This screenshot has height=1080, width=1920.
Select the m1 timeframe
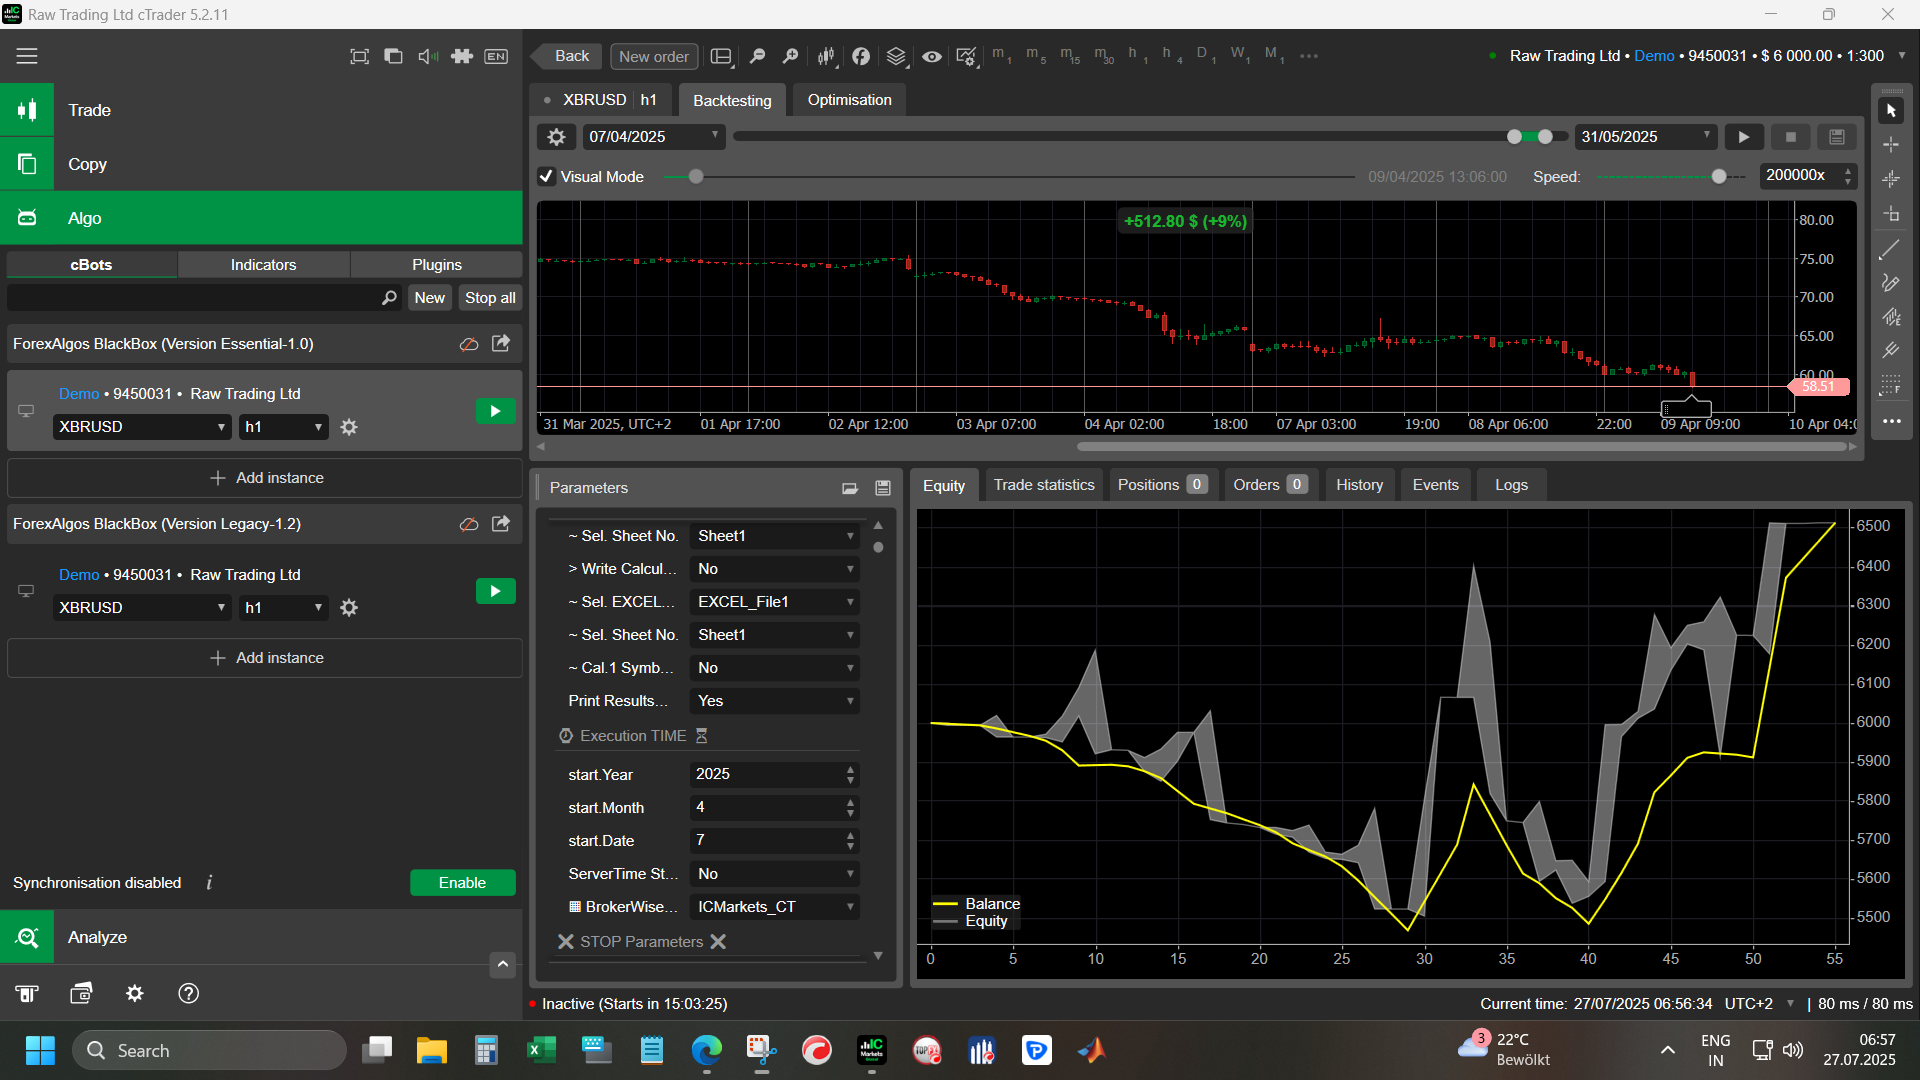coord(1001,55)
